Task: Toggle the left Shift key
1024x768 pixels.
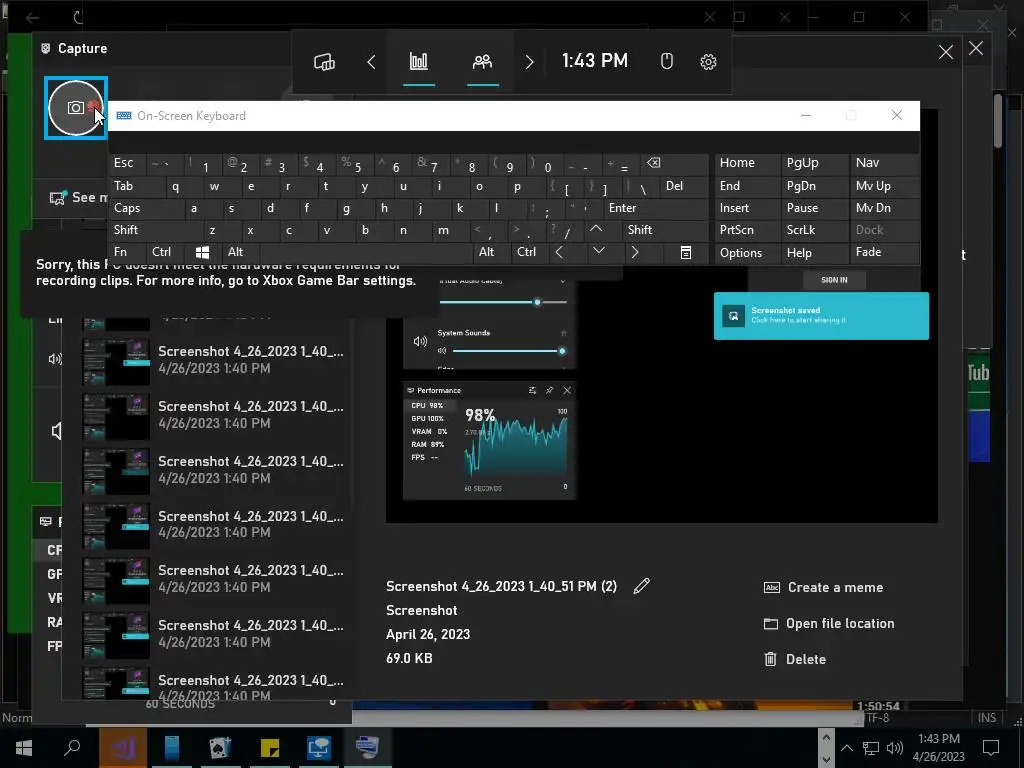Action: [x=155, y=230]
